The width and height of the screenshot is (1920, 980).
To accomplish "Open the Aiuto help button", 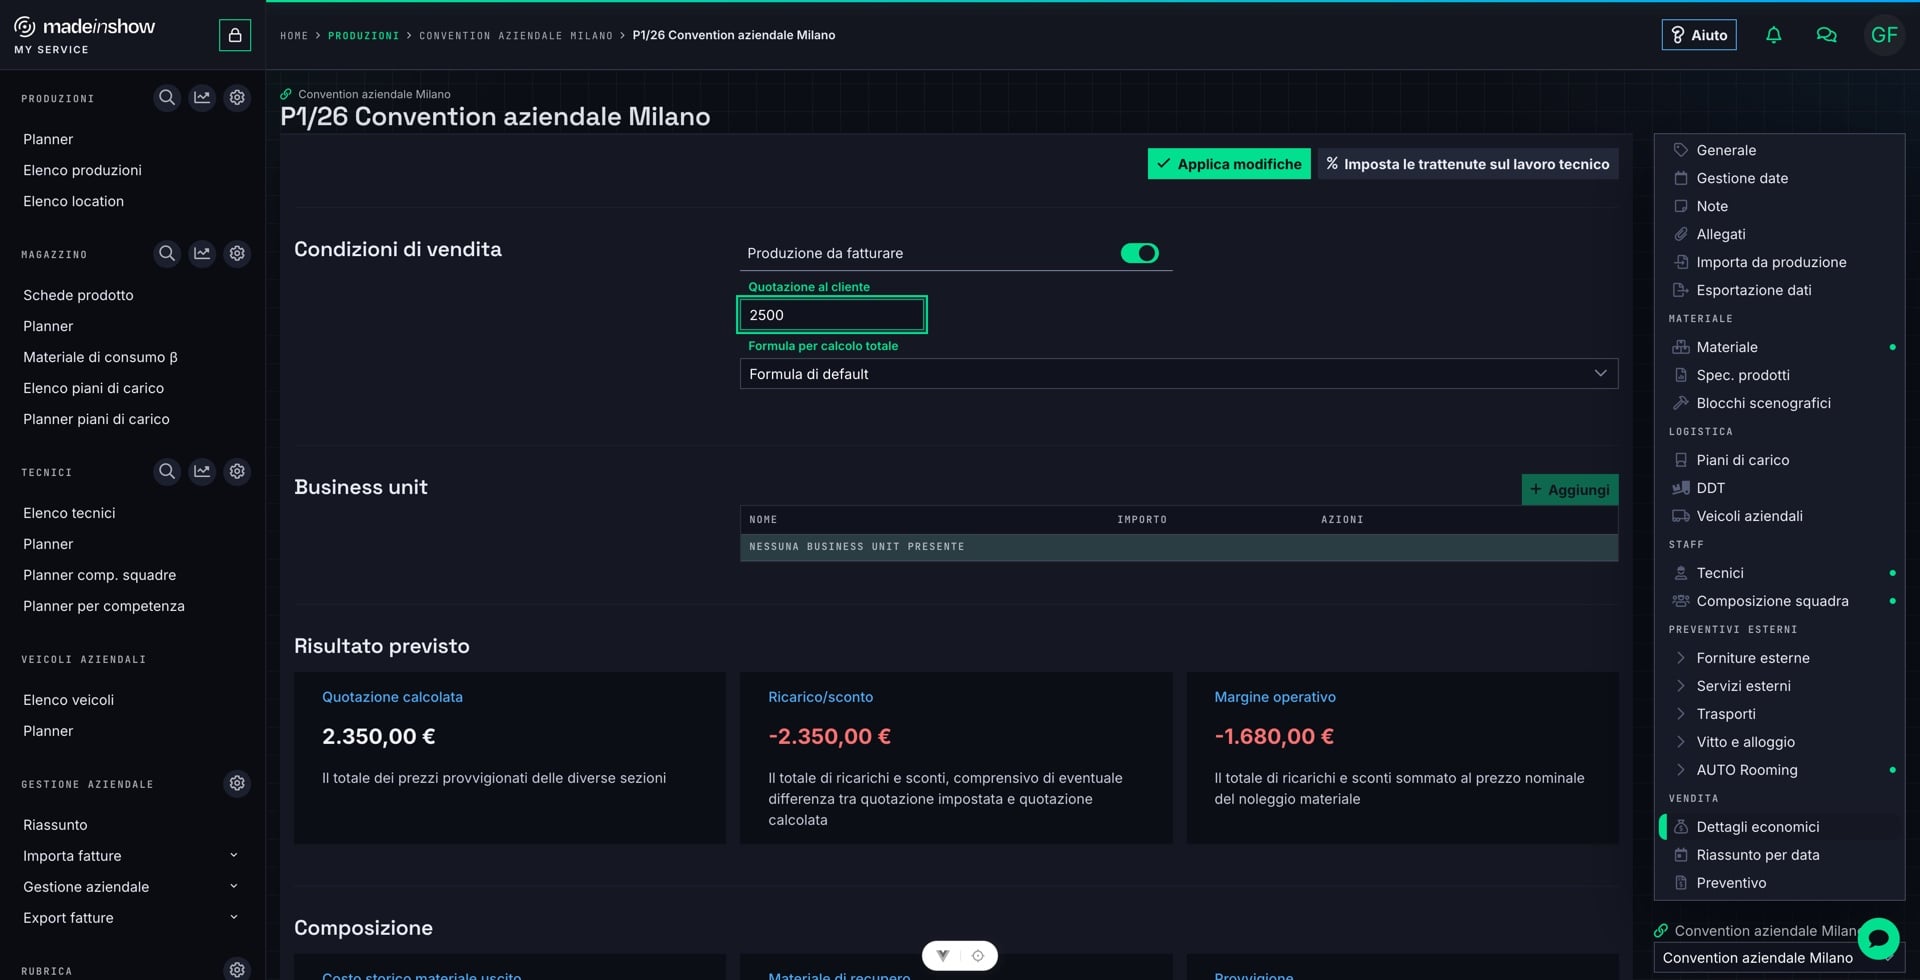I will click(1699, 35).
